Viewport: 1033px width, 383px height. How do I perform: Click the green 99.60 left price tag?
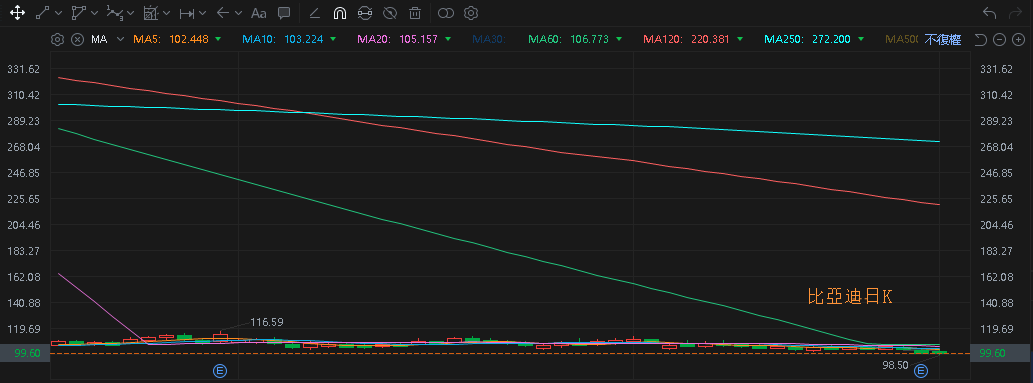pos(26,353)
